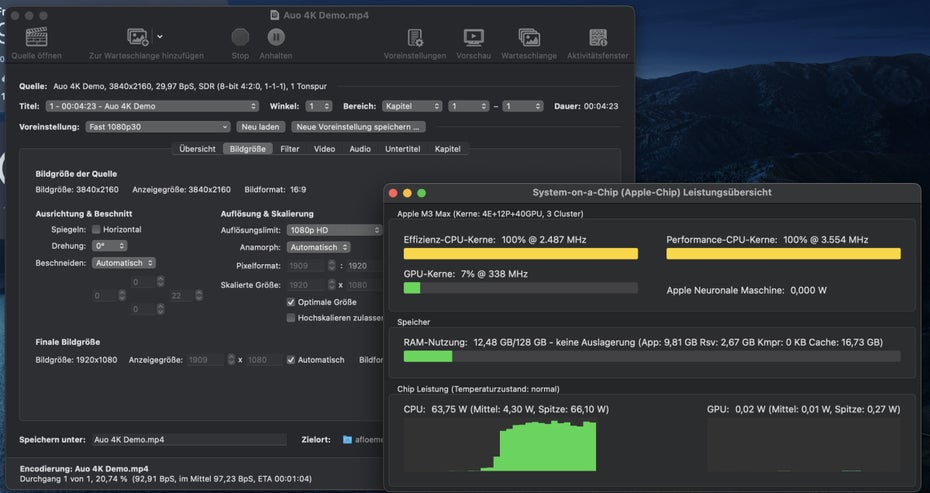This screenshot has height=493, width=930.
Task: Open the Vorschau preview window
Action: [473, 37]
